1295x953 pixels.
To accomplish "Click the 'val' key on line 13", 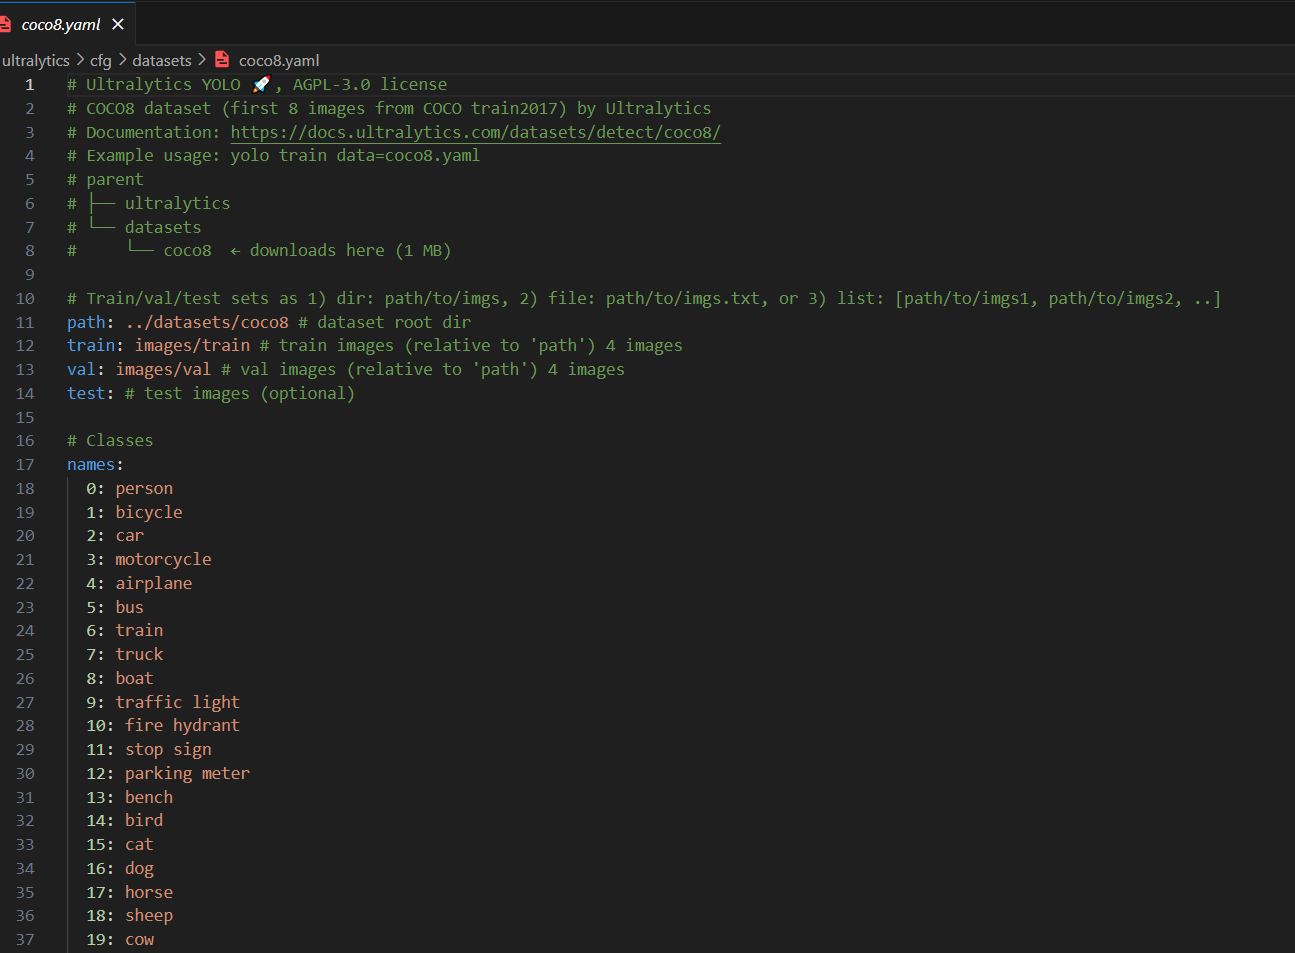I will point(81,370).
